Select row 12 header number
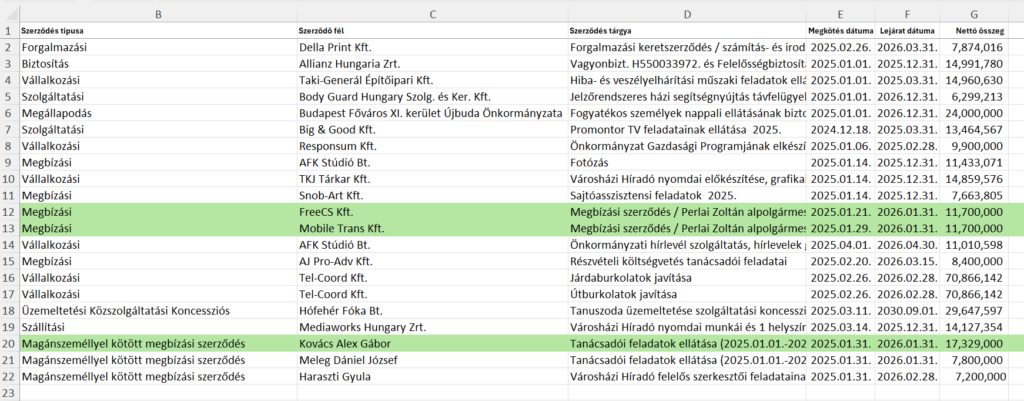Image resolution: width=1024 pixels, height=401 pixels. tap(9, 212)
